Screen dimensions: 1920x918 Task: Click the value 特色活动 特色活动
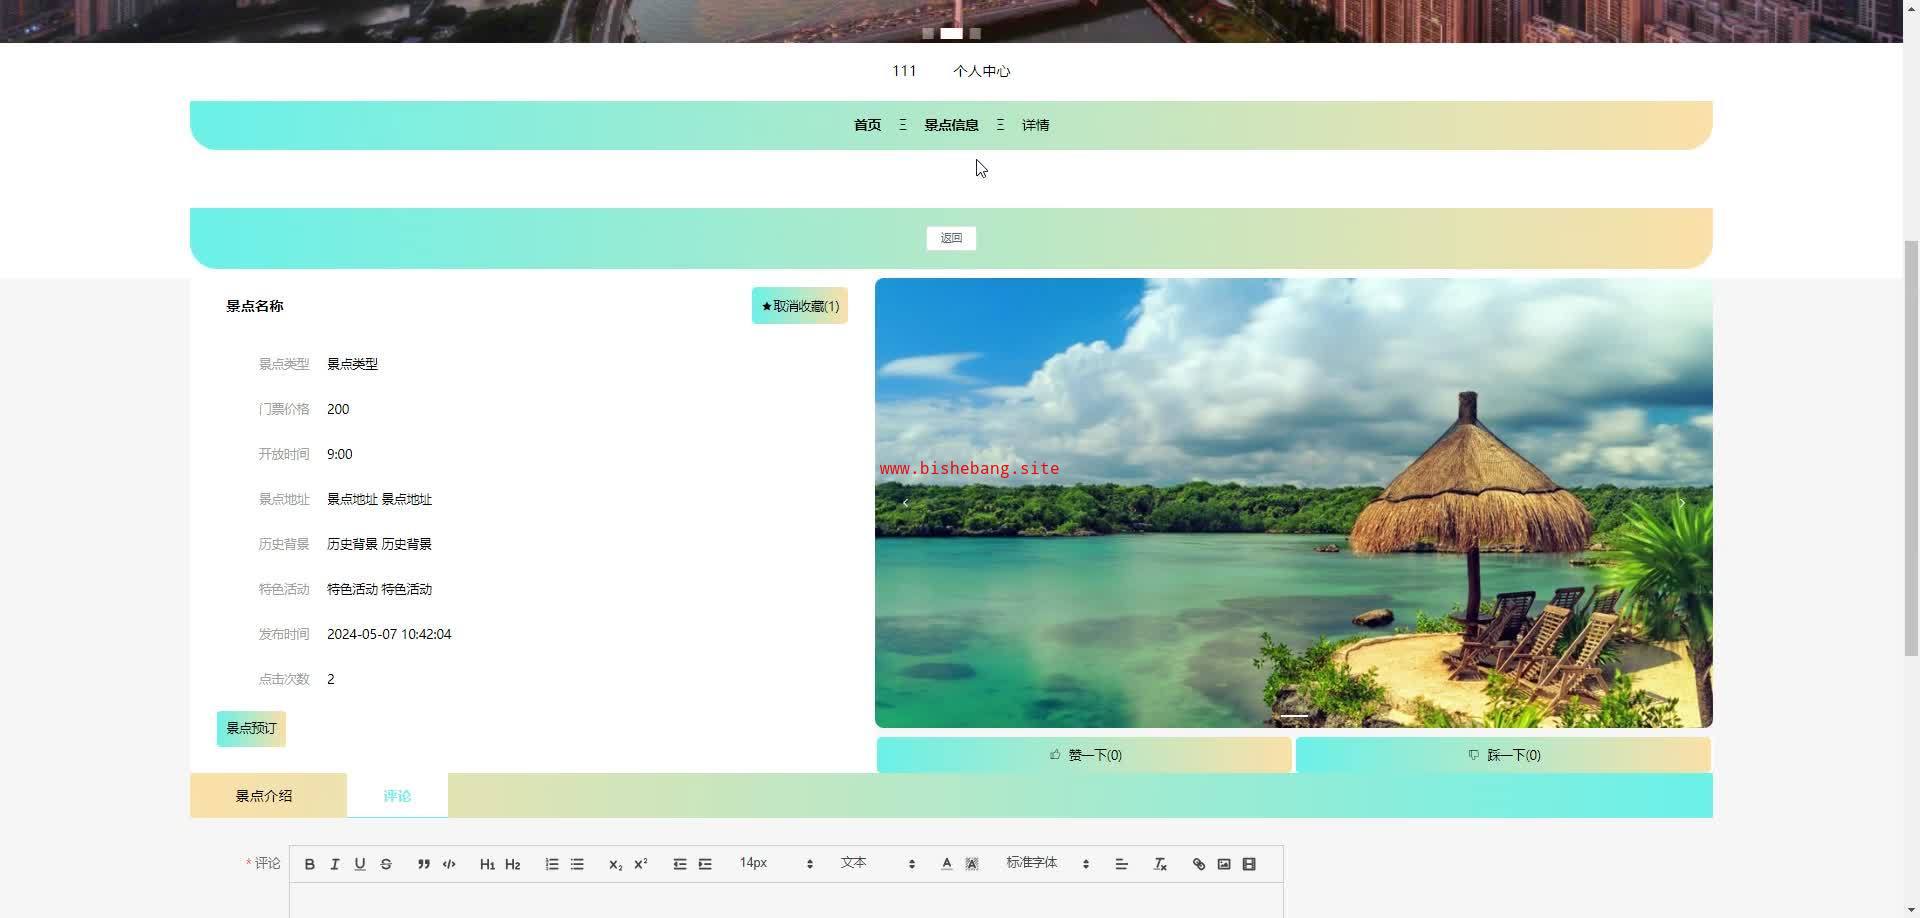click(379, 589)
